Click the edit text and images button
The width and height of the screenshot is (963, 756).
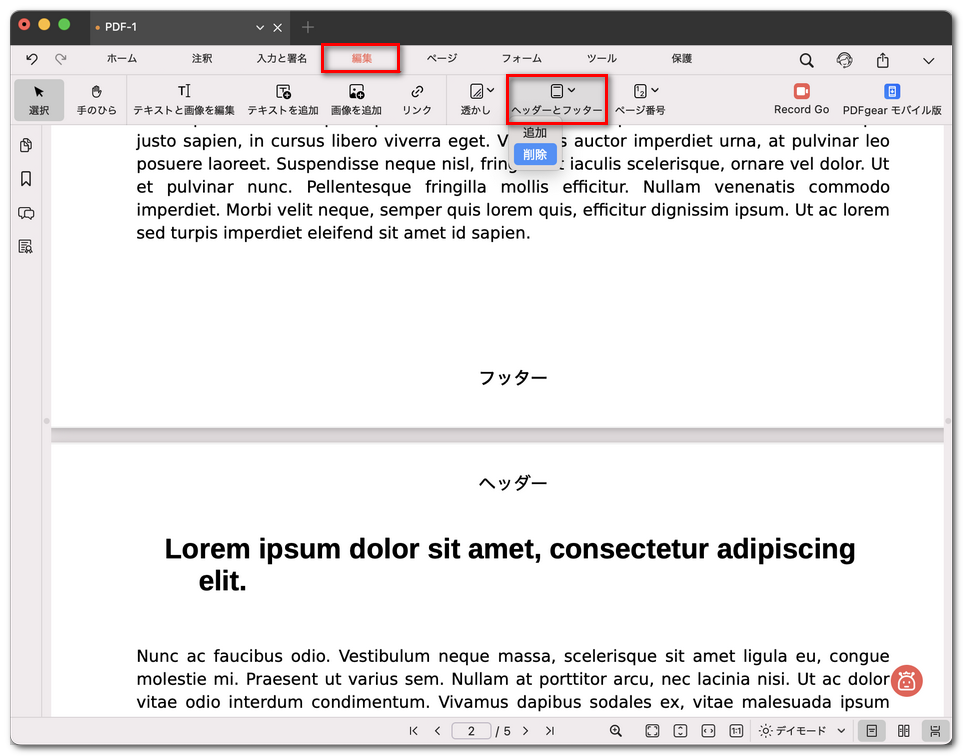184,99
